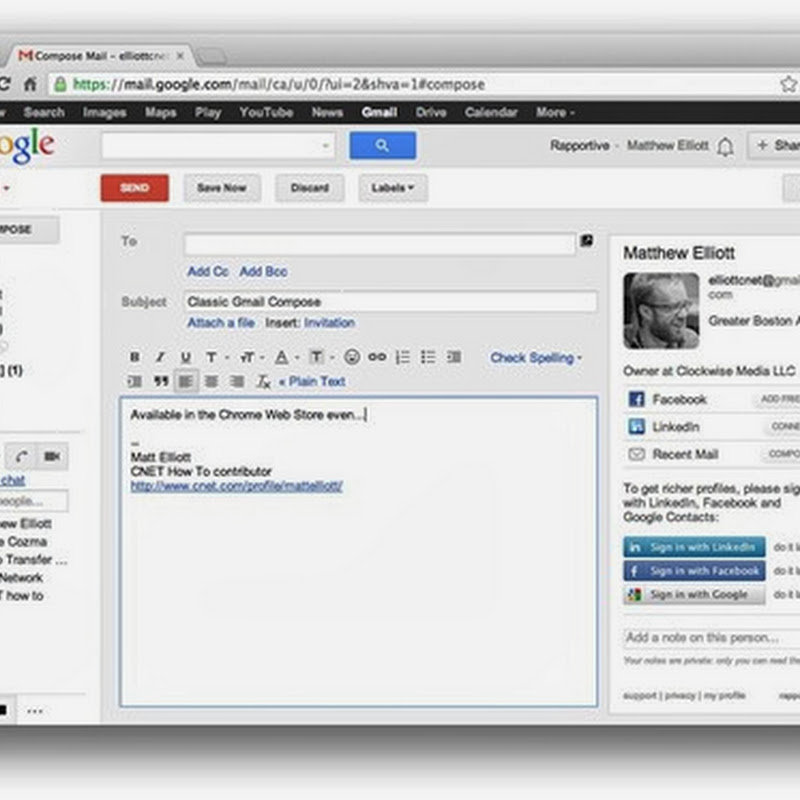Expand the More menu in the Google bar
The width and height of the screenshot is (800, 800).
pos(555,112)
